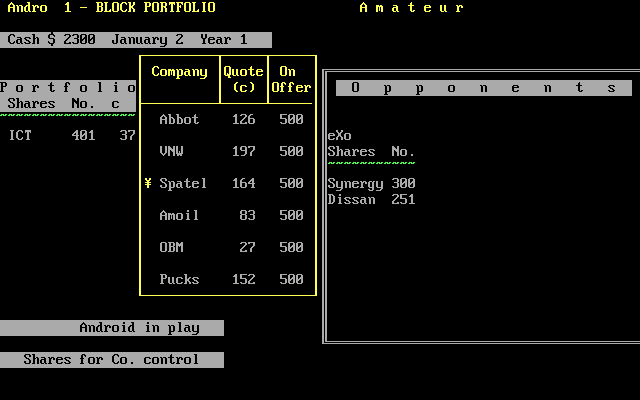Image resolution: width=640 pixels, height=400 pixels.
Task: Click Shares for Co. control bar
Action: click(112, 360)
